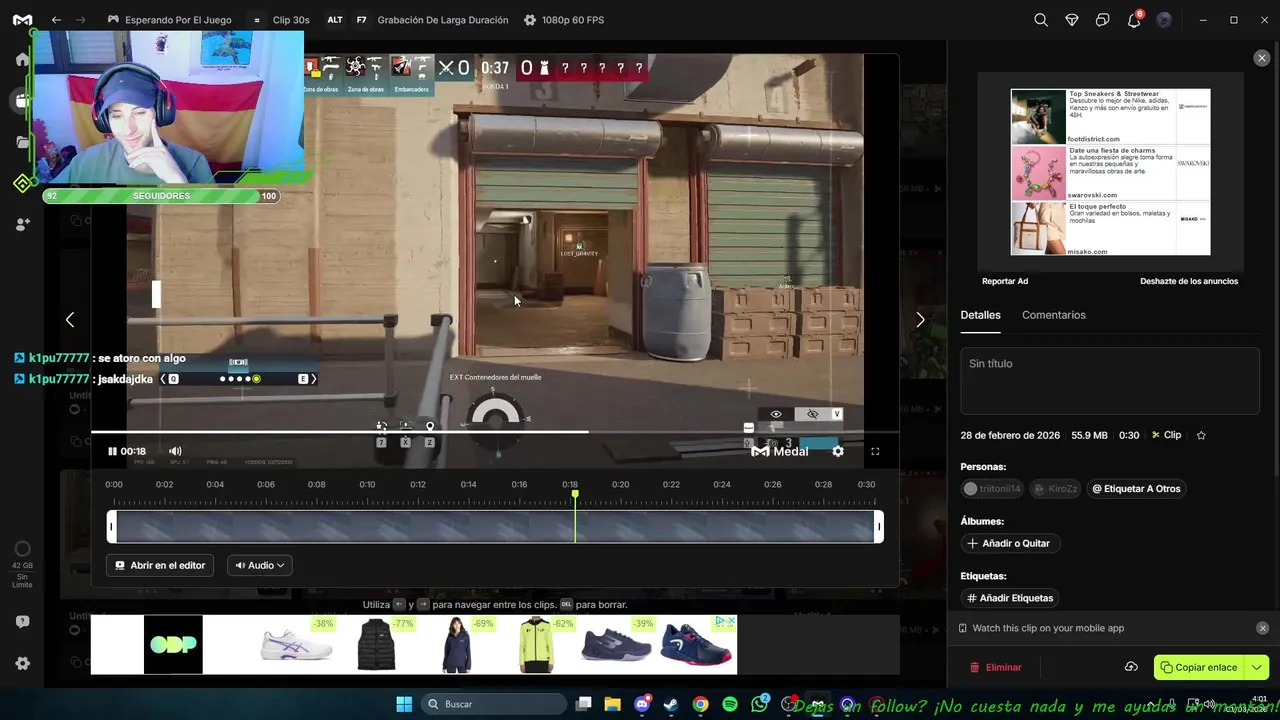The width and height of the screenshot is (1280, 720).
Task: Click the Medal logo in the top-left
Action: [22, 20]
